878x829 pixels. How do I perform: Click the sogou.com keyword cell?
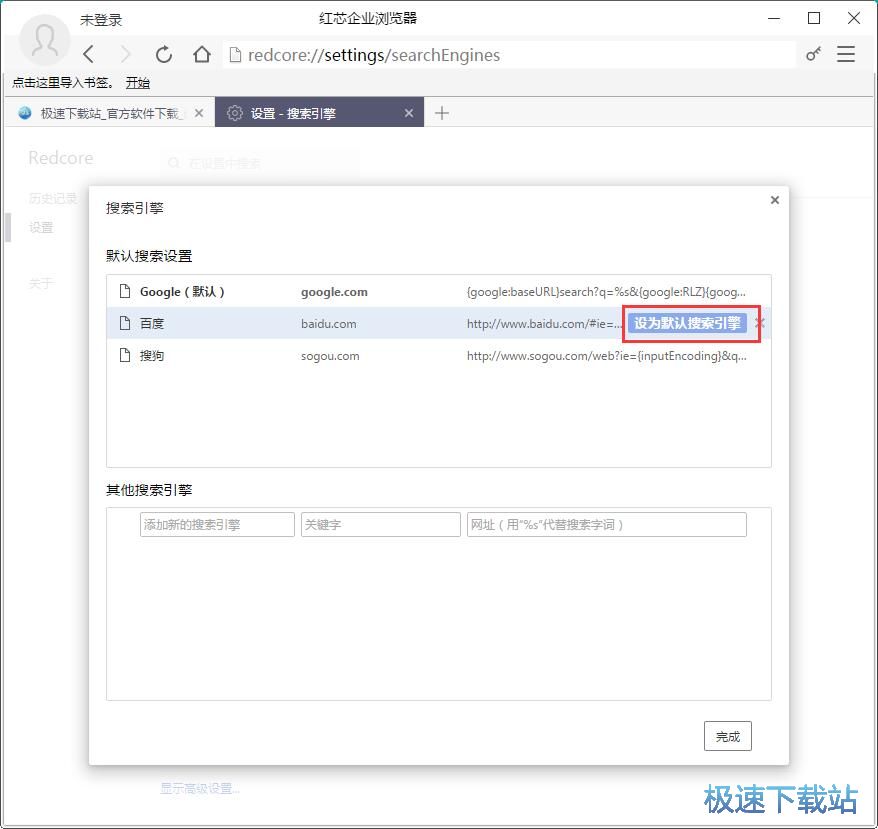[330, 356]
